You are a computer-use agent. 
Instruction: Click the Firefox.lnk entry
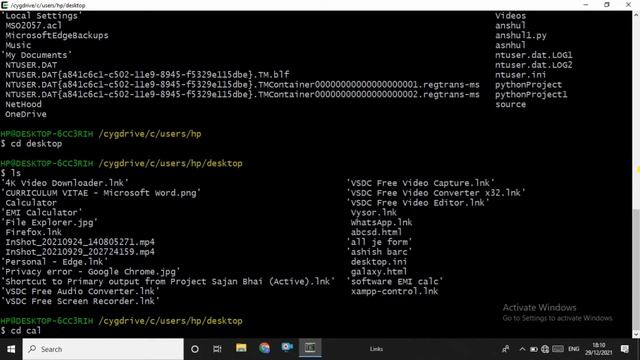click(33, 232)
